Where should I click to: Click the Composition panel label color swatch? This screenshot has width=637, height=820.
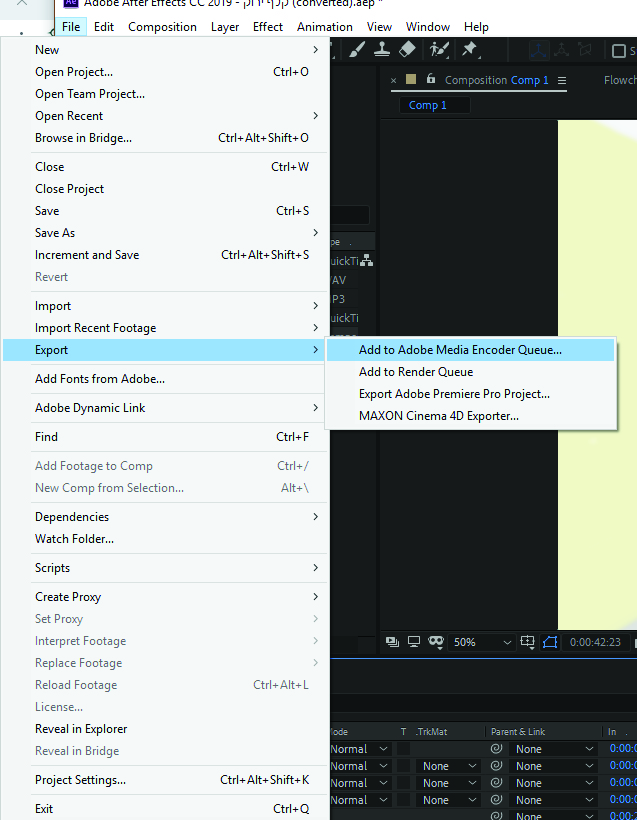click(x=411, y=79)
